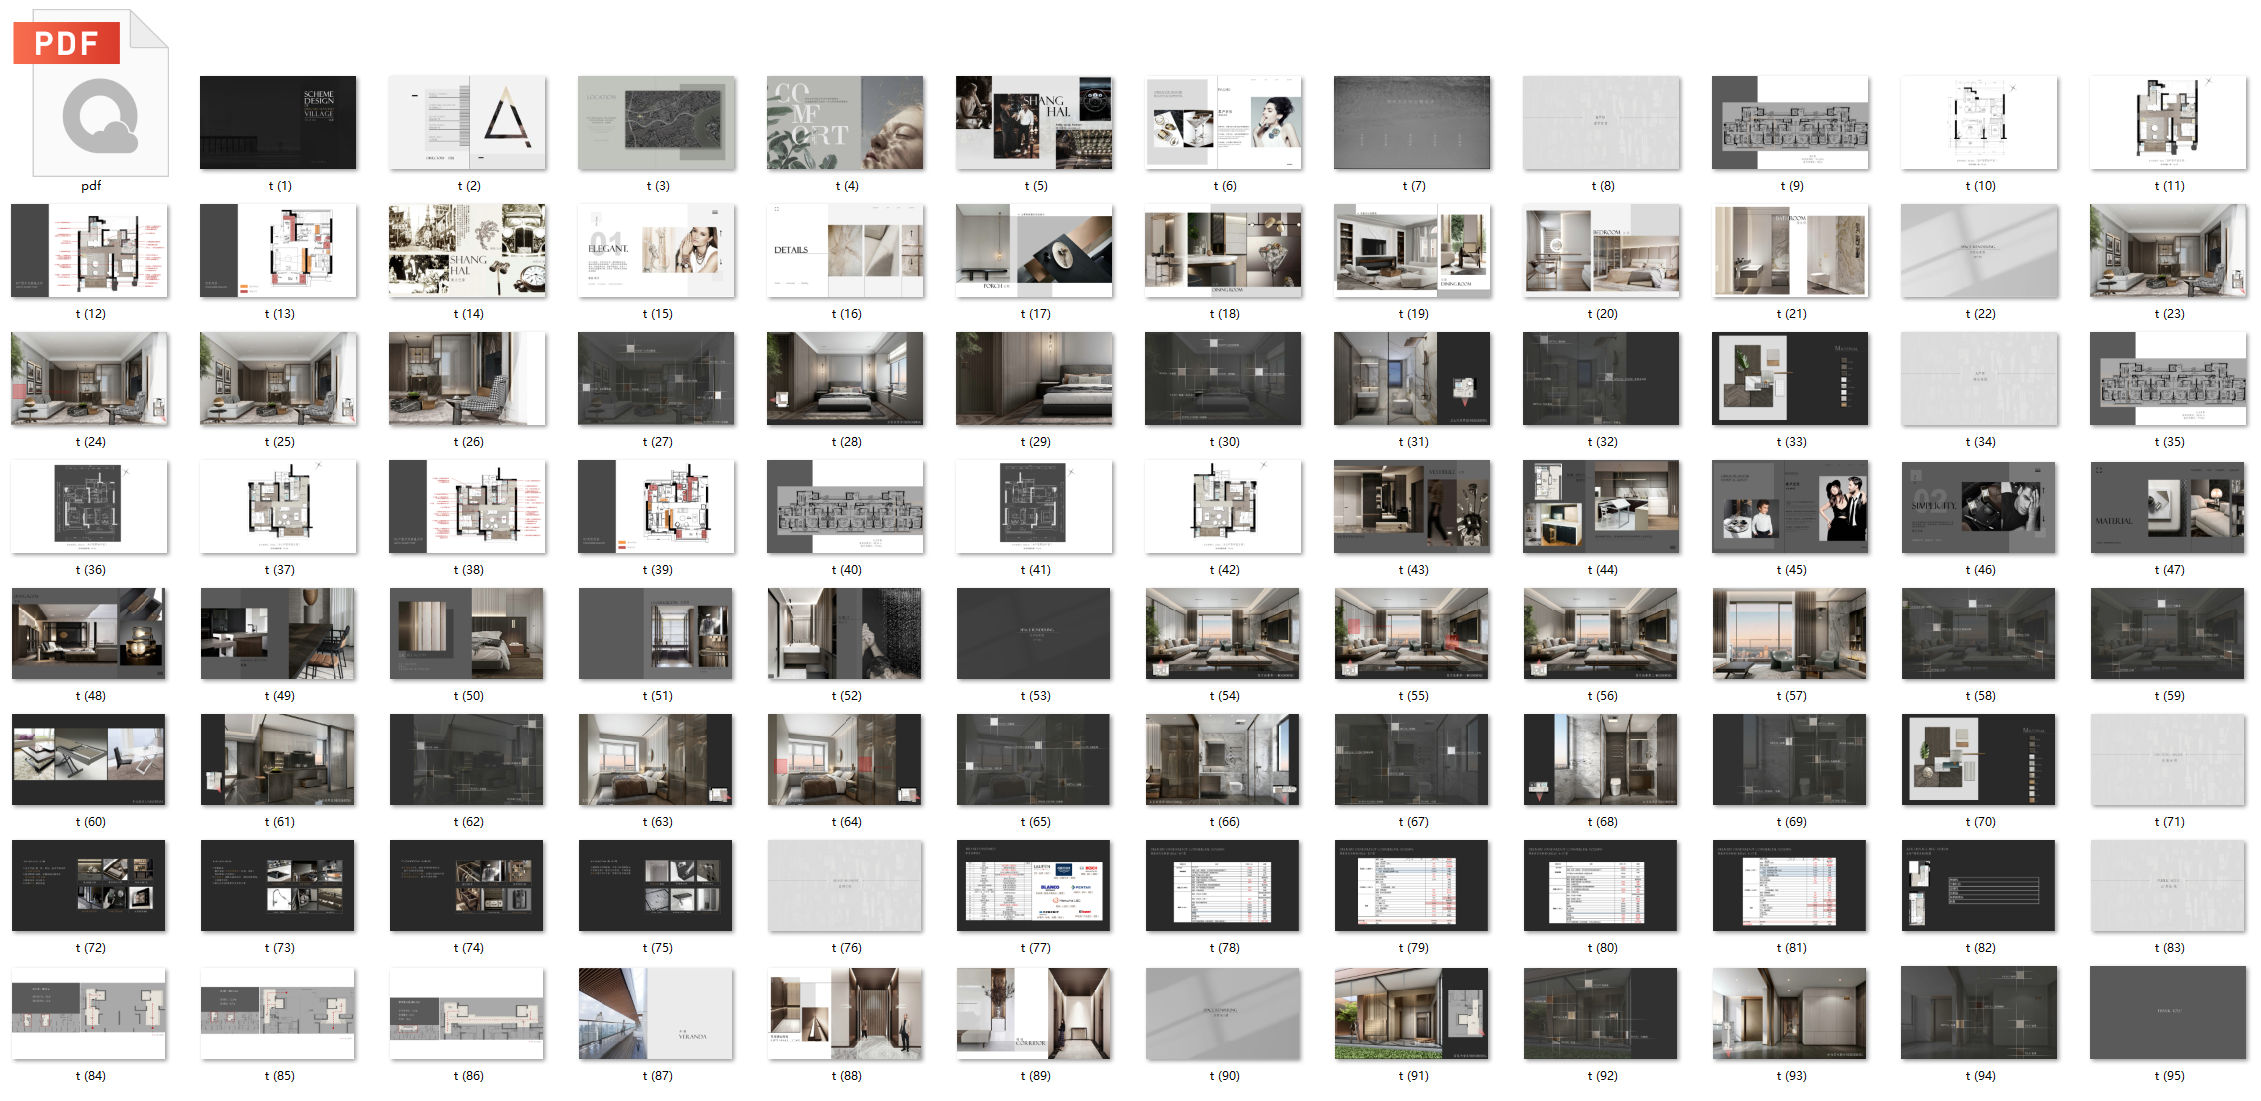Screen dimensions: 2261x1101
Task: Select thumbnail t (33) material board
Action: (1790, 378)
